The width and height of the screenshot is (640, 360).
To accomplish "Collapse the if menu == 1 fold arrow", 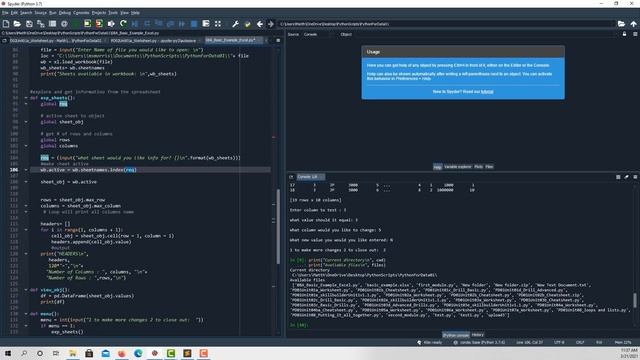I will coord(26,326).
